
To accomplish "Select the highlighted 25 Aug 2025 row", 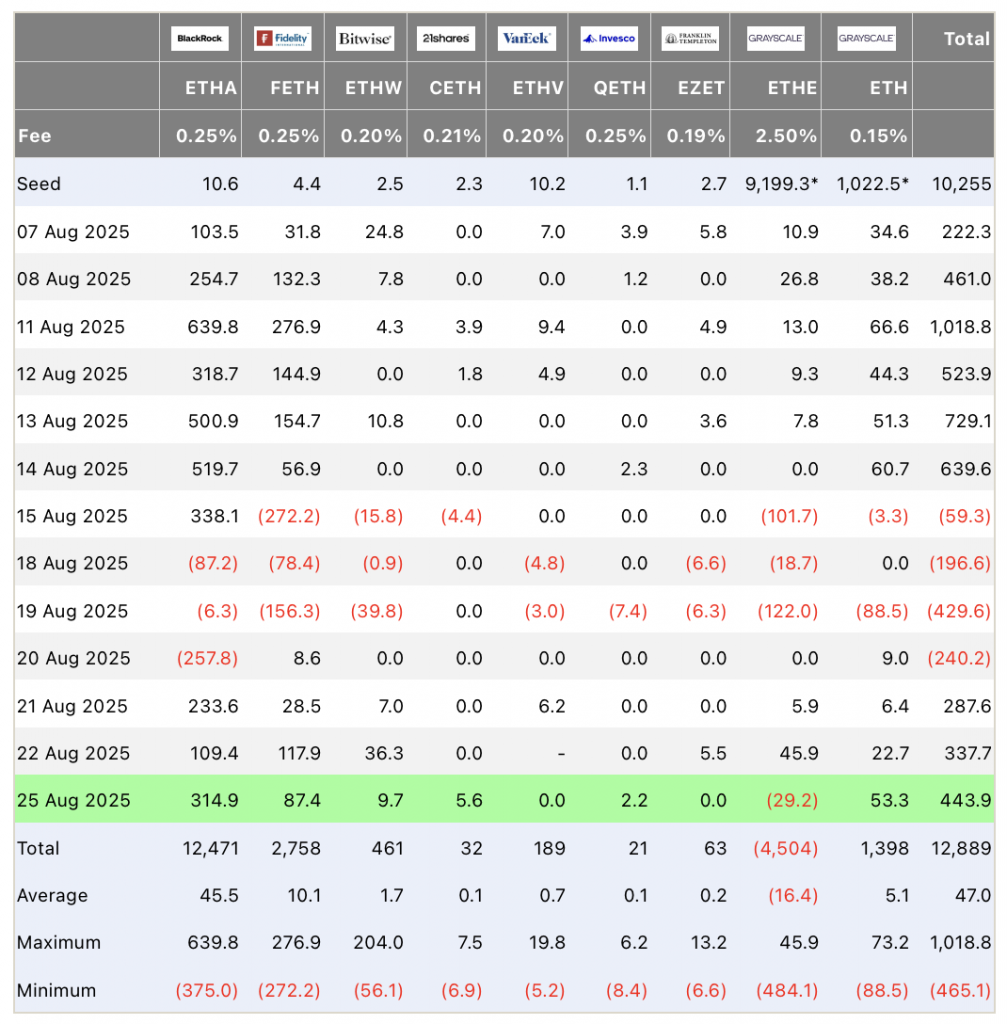I will click(x=504, y=799).
